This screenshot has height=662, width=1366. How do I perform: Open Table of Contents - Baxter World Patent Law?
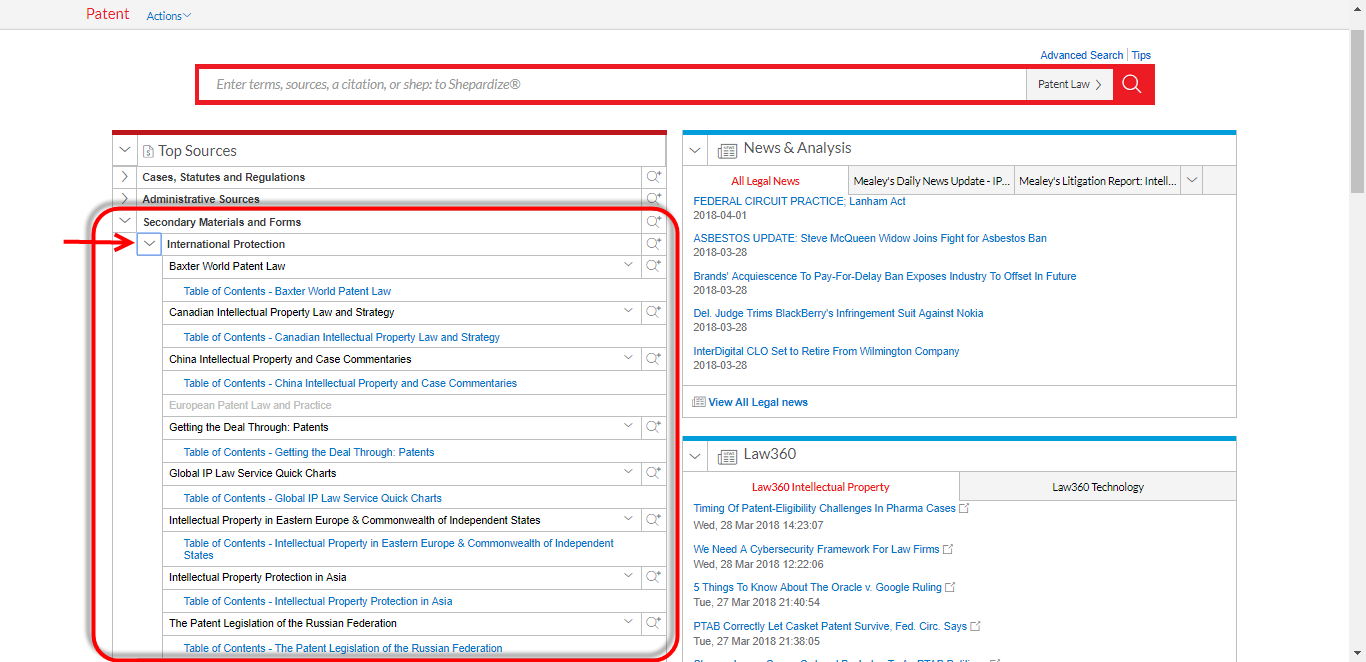pos(287,291)
